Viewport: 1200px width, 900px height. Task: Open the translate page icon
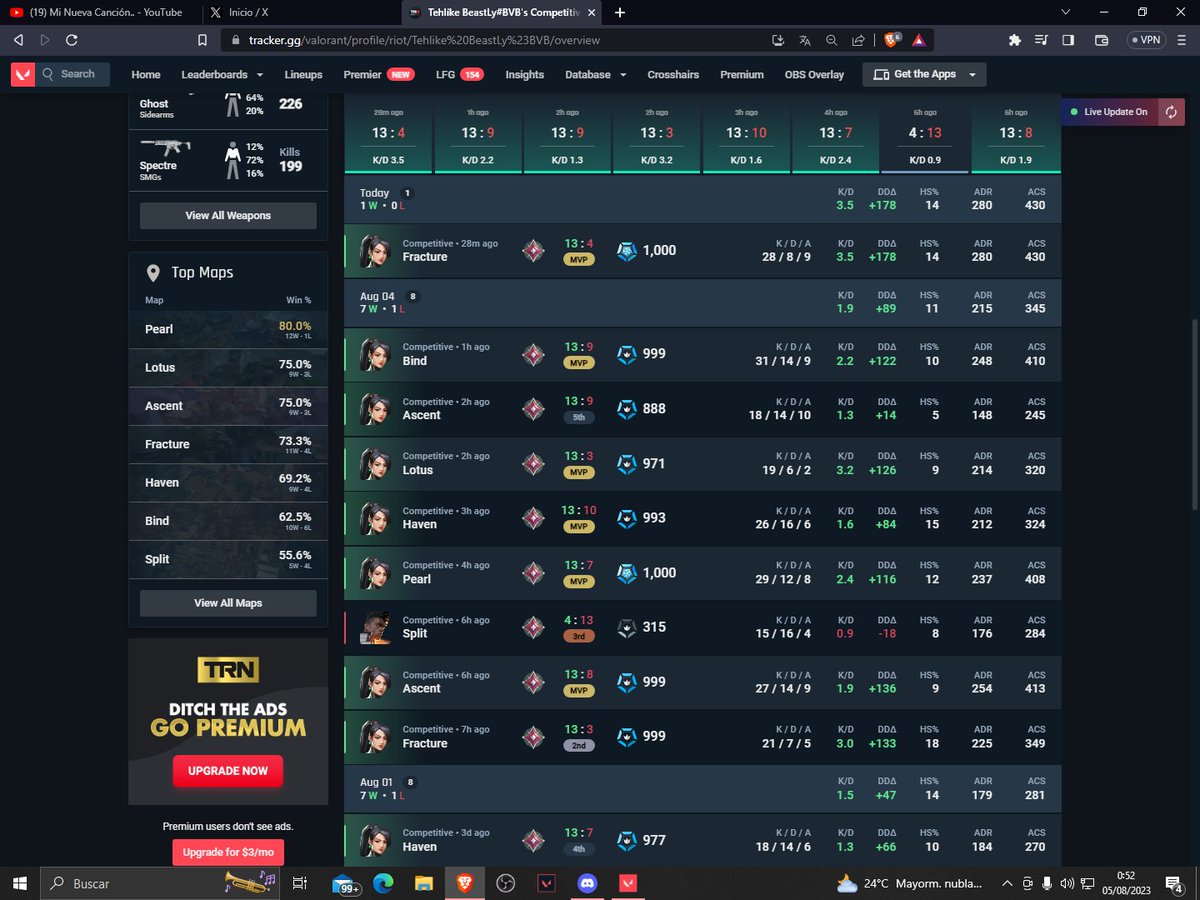point(805,41)
